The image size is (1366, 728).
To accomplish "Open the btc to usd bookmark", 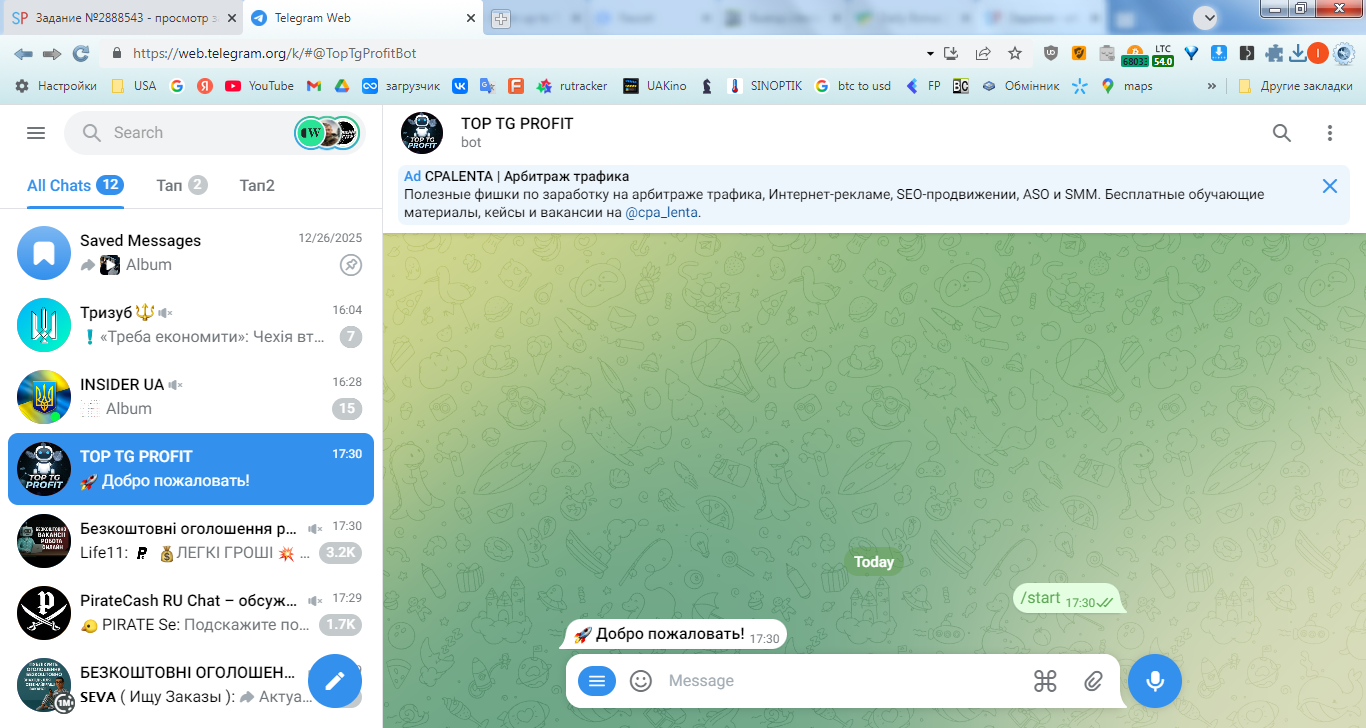I will [x=853, y=86].
